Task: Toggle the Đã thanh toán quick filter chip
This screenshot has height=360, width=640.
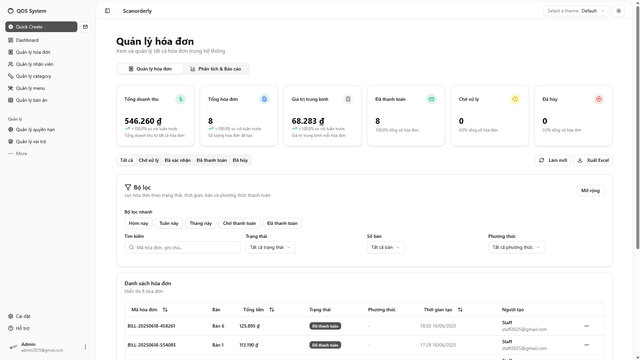Action: (x=282, y=223)
